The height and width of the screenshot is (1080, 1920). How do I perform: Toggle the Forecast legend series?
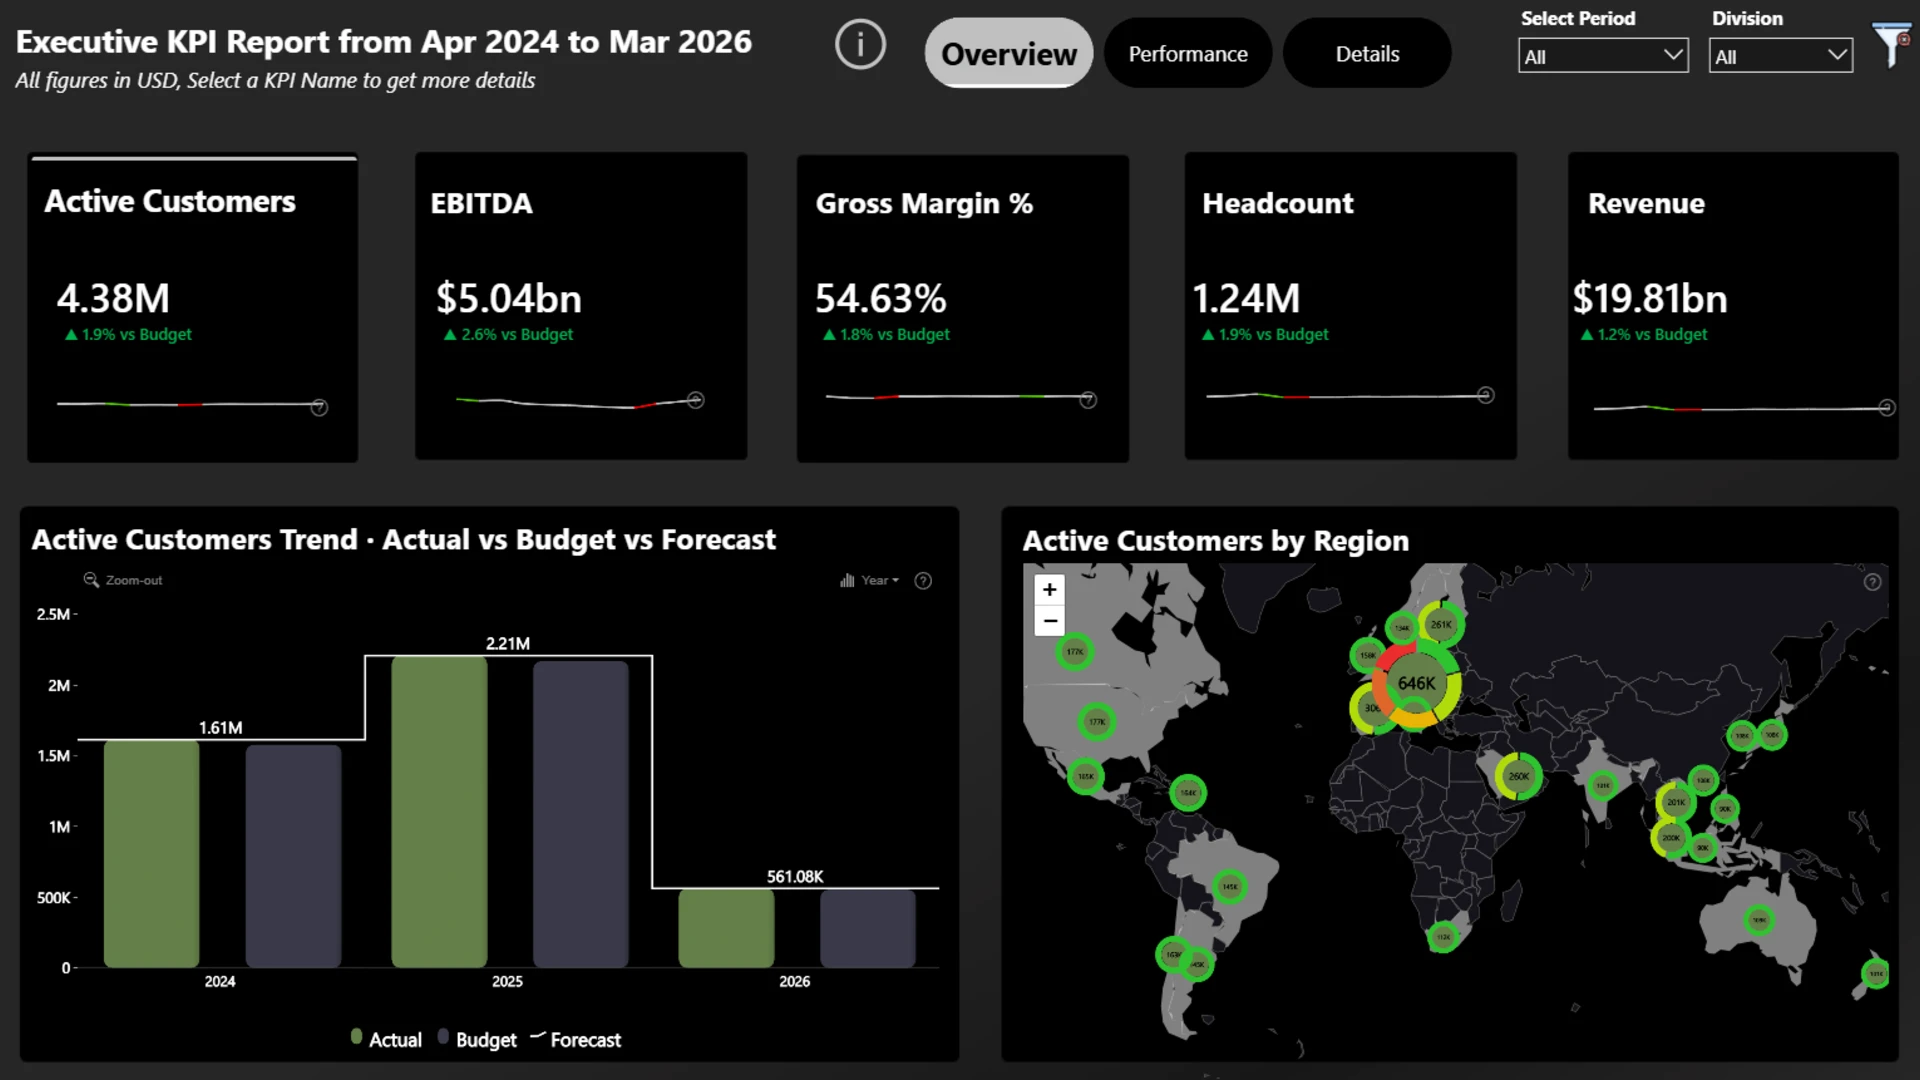point(575,1039)
